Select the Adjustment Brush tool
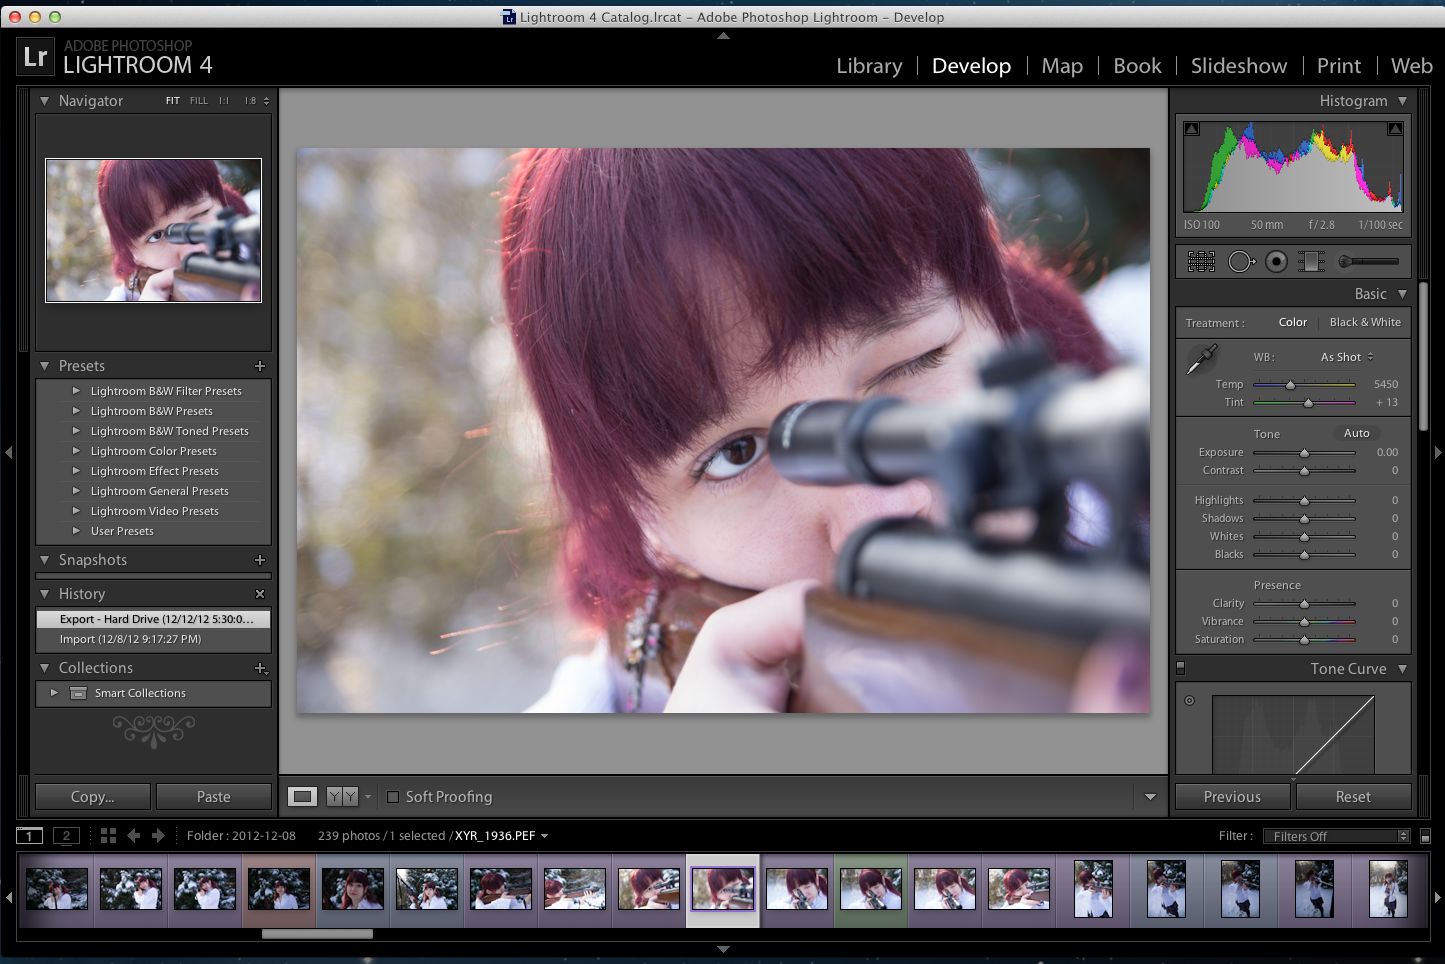This screenshot has width=1445, height=964. (x=1369, y=262)
